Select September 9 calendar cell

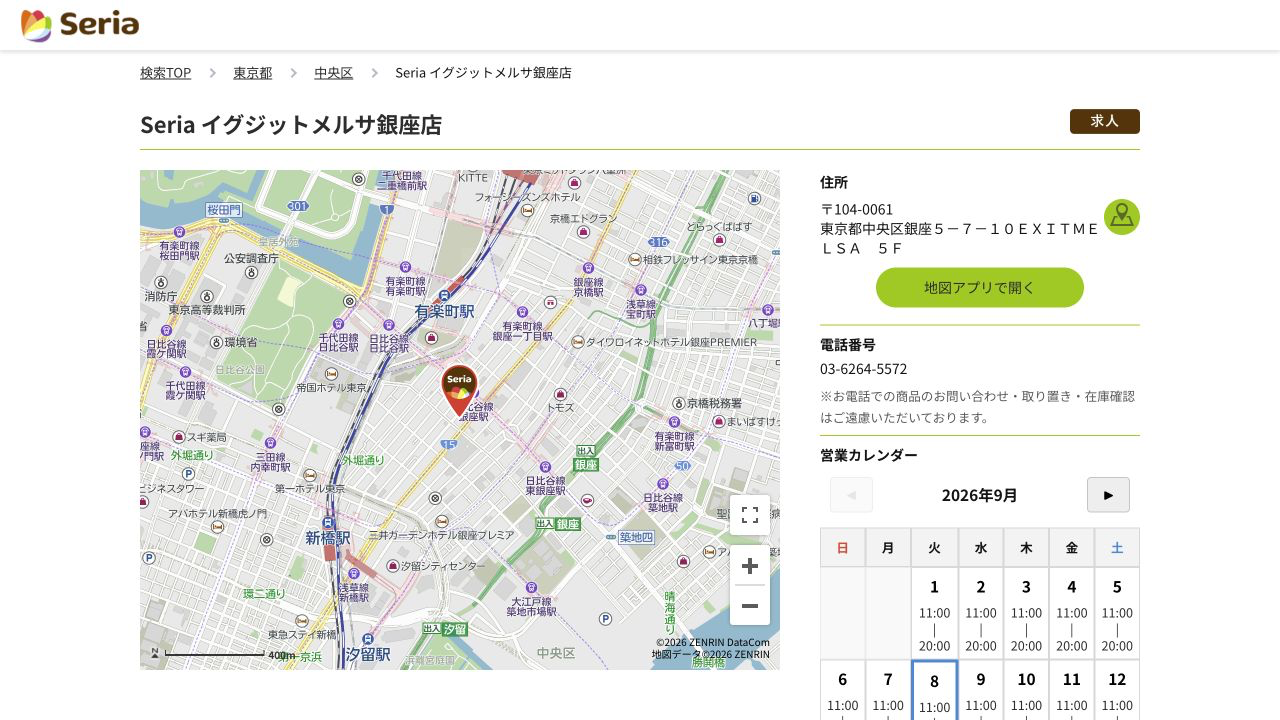point(981,691)
